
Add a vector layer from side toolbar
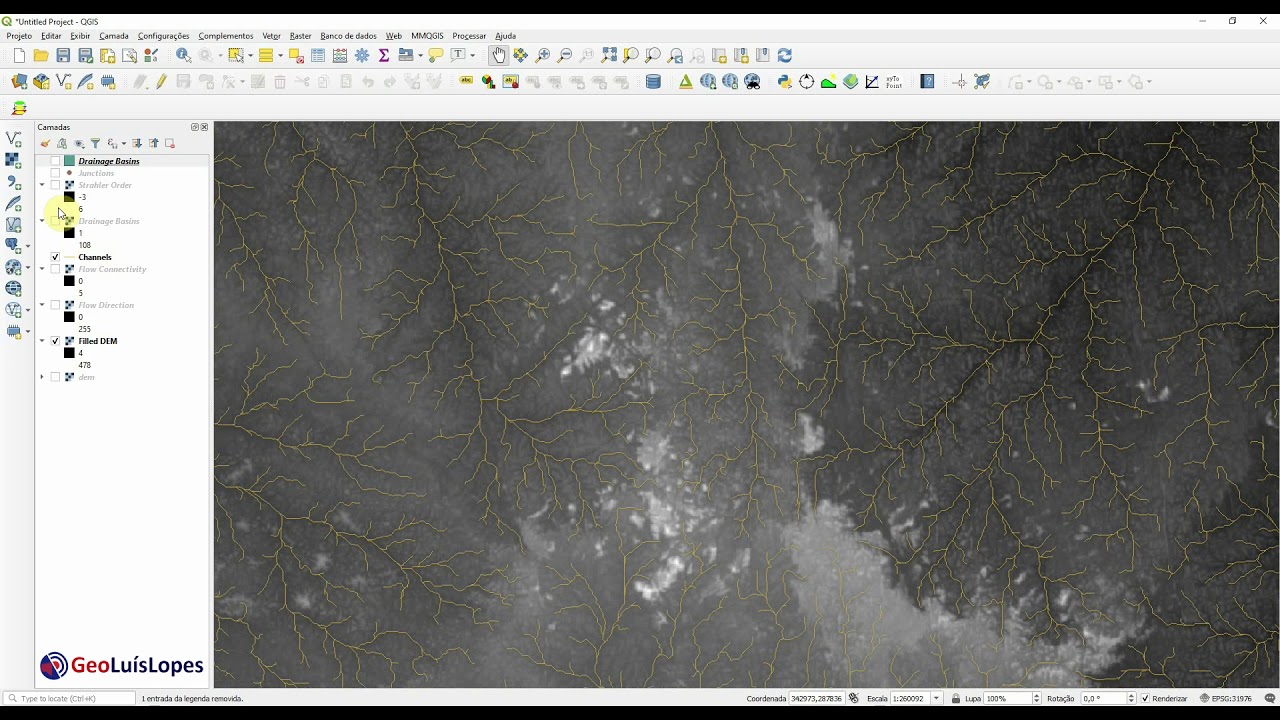pos(13,139)
